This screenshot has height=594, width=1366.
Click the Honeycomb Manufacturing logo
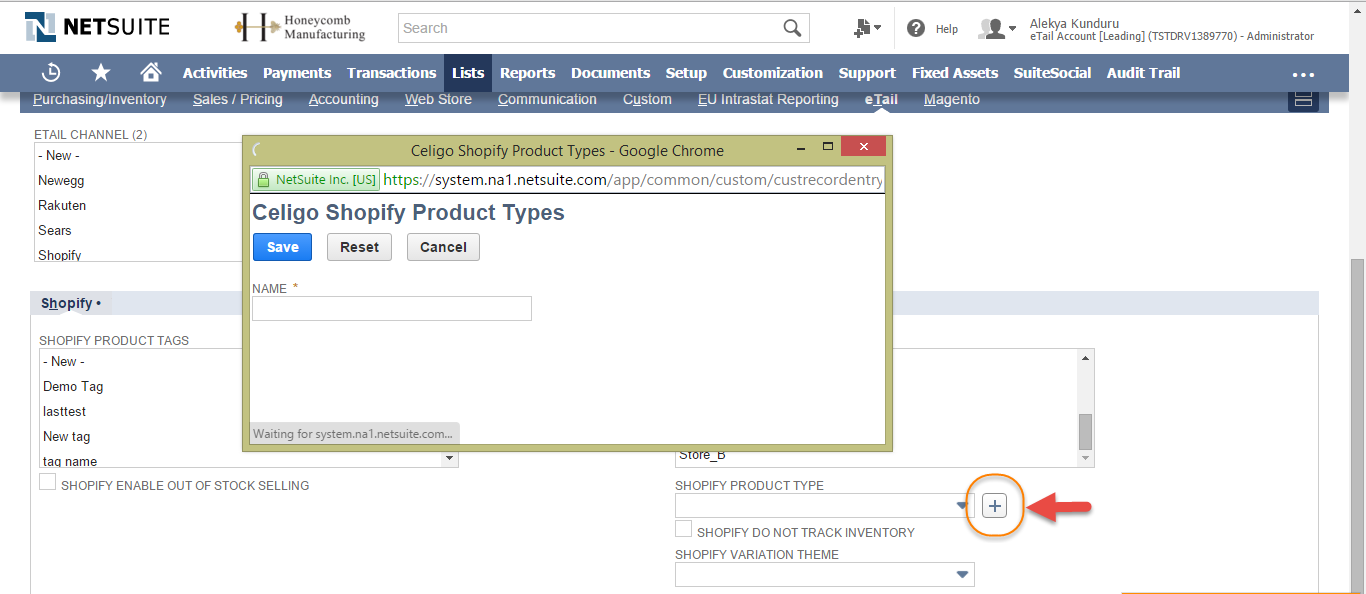coord(300,28)
